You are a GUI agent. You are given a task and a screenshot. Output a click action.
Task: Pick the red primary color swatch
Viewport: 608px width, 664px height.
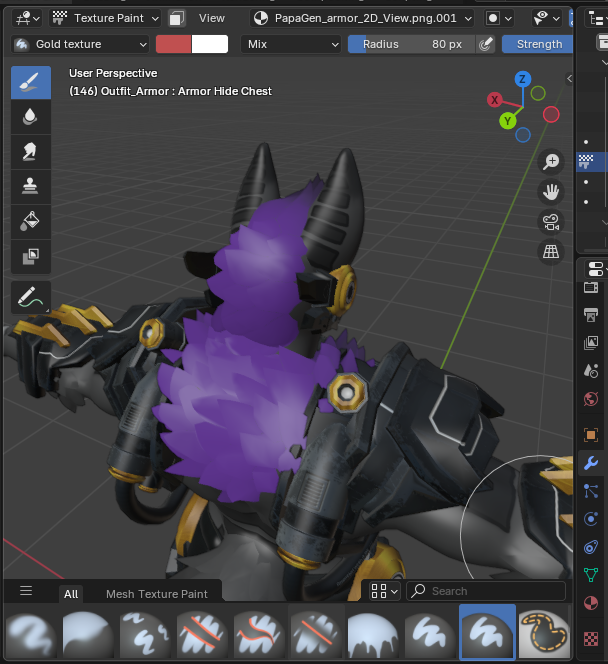click(x=174, y=44)
